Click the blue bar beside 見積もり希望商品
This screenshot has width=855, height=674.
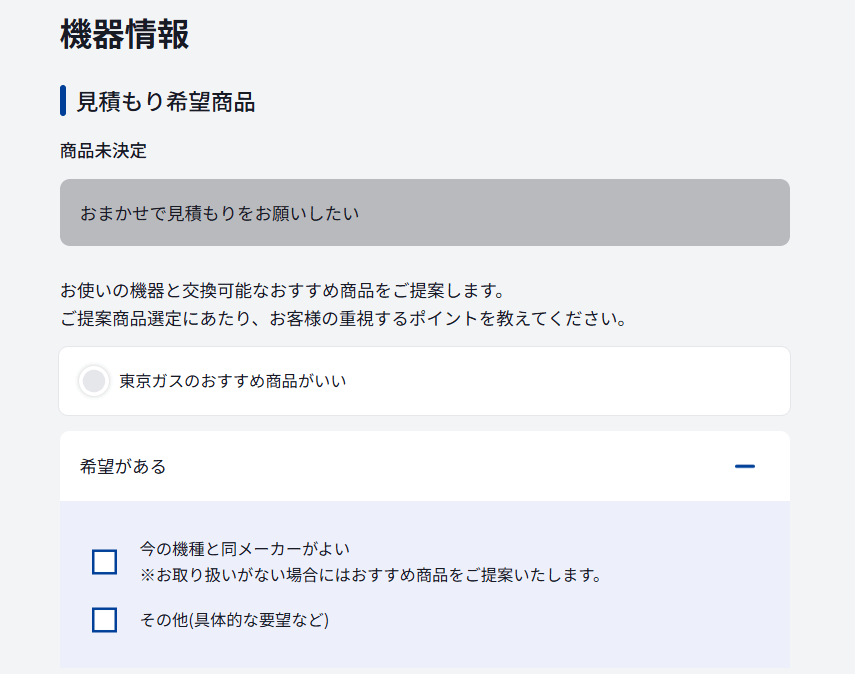point(63,101)
